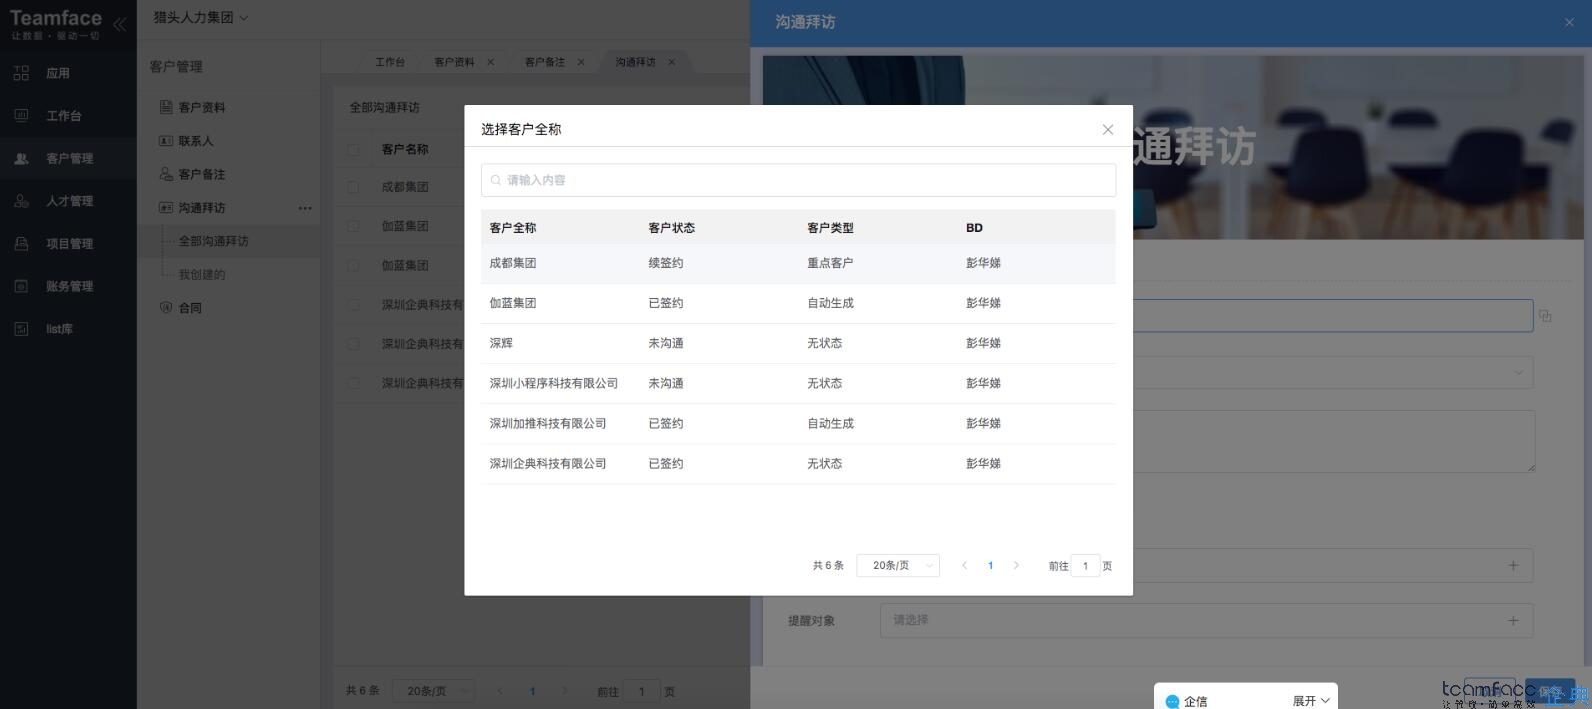Expand 猎头人力集团 company dropdown
This screenshot has height=709, width=1592.
201,18
